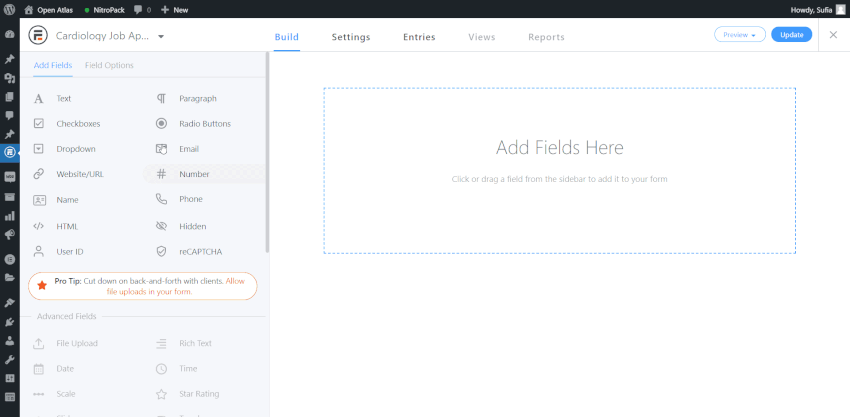Click the Add Fields Here drop area
This screenshot has width=850, height=417.
[559, 170]
